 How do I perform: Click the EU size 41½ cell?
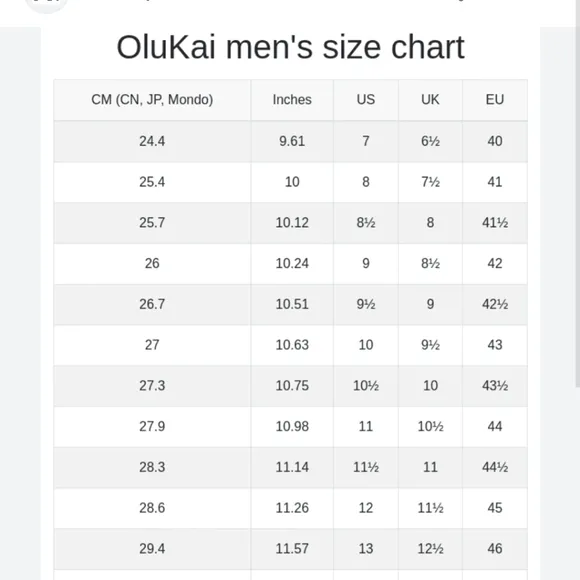495,223
